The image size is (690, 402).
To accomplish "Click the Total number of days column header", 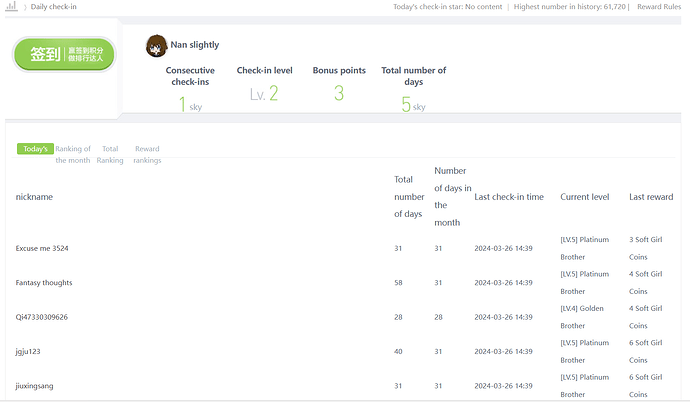I will 409,197.
